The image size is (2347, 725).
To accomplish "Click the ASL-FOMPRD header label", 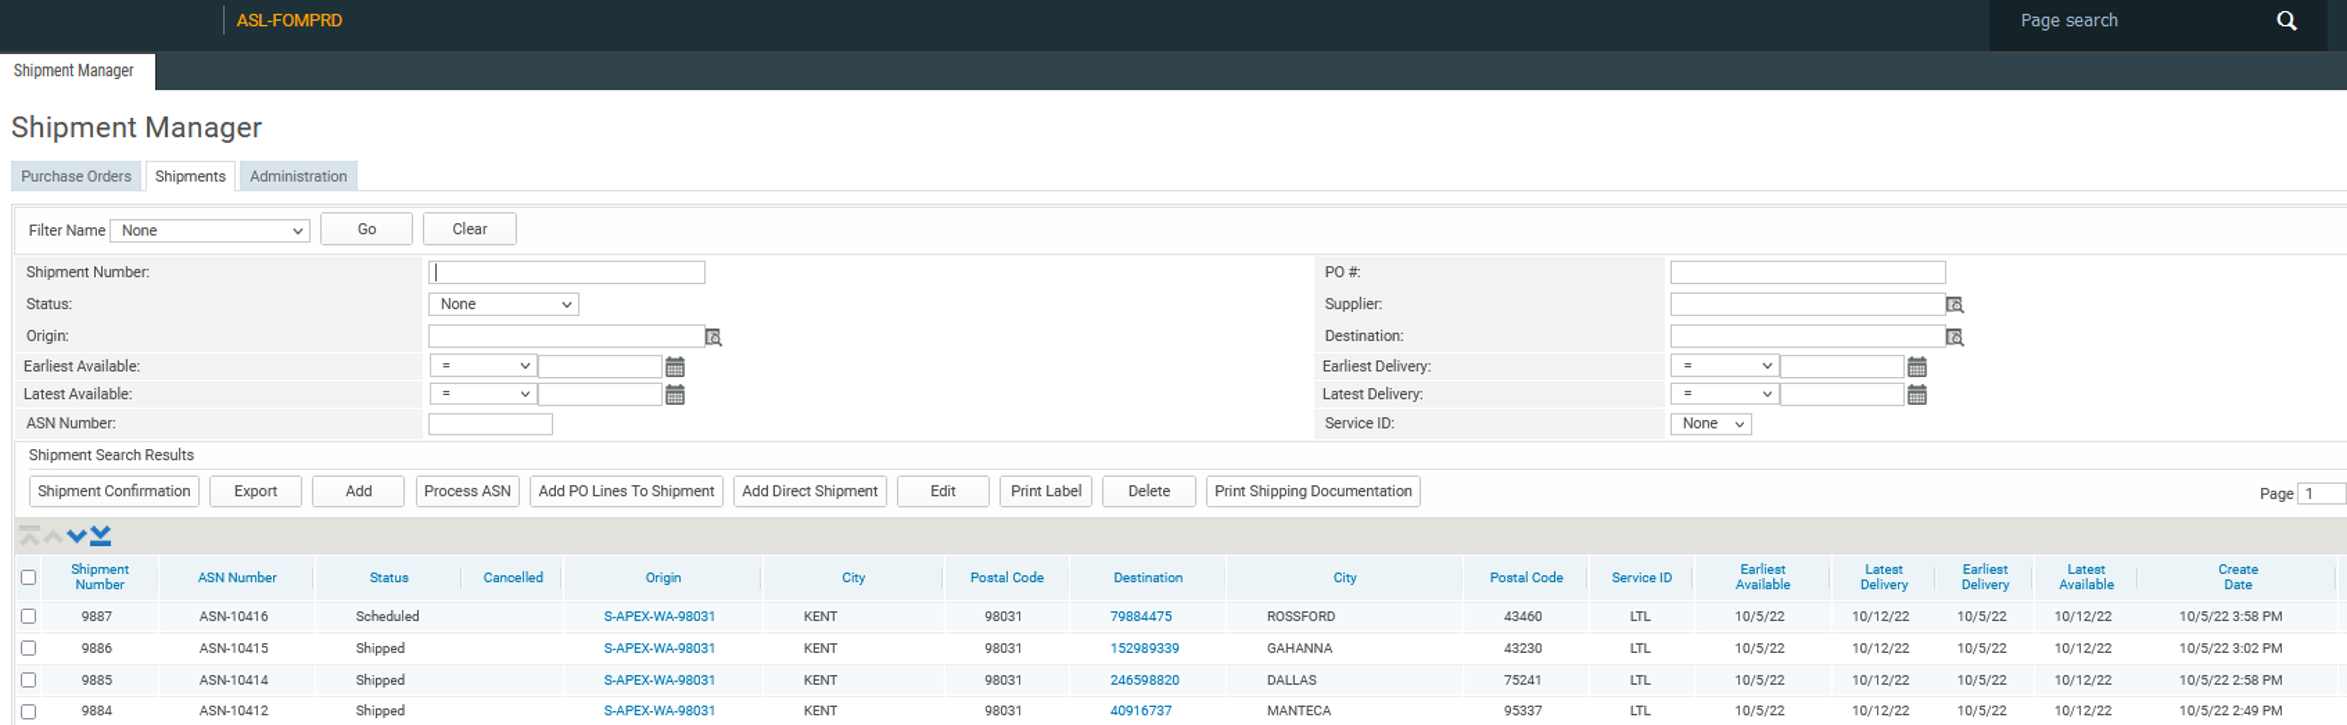I will coord(289,21).
